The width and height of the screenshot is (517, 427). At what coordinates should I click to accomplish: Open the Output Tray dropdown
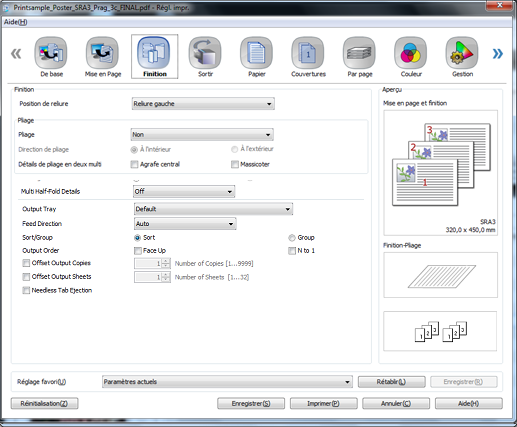213,209
